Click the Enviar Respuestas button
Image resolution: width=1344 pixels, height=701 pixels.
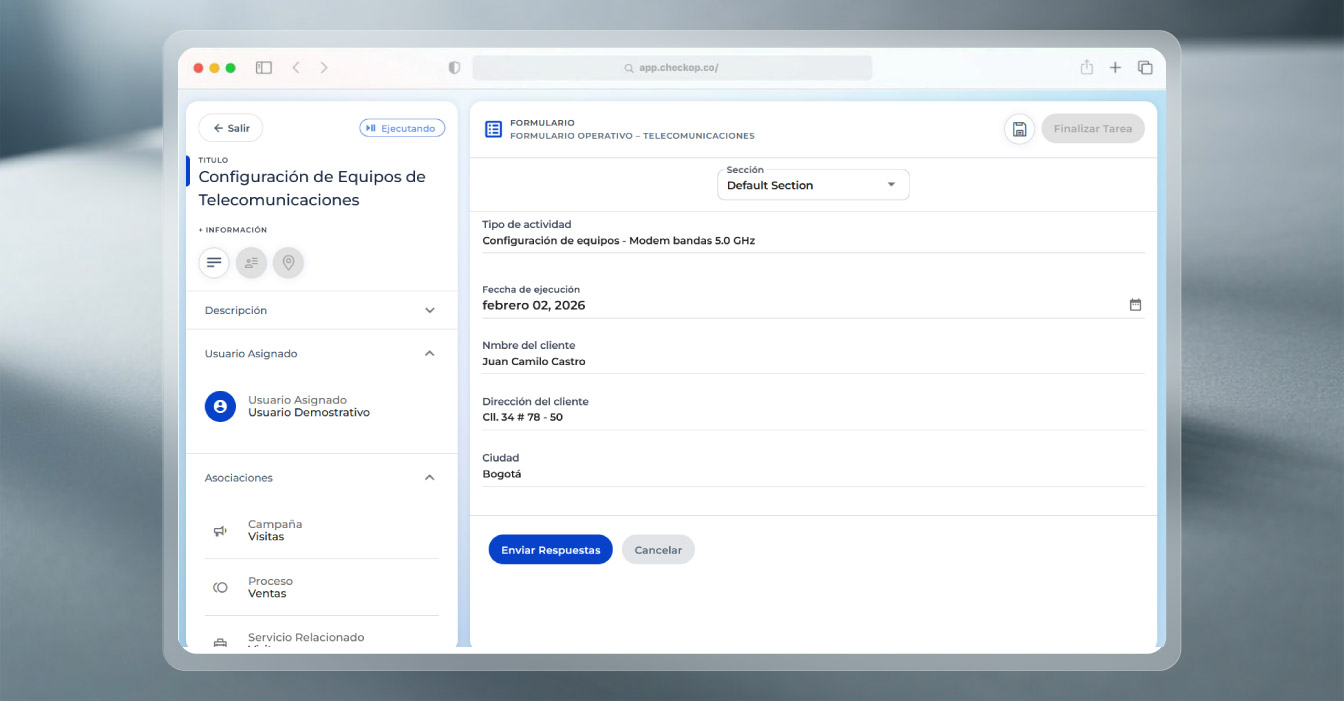(x=550, y=550)
